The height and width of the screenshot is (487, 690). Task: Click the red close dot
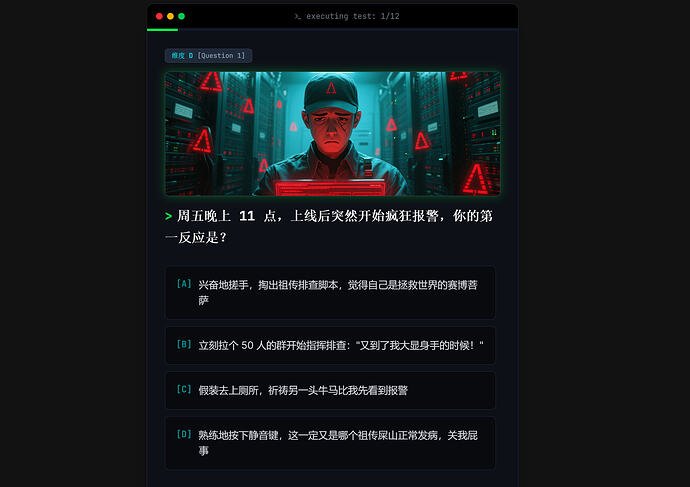(159, 16)
